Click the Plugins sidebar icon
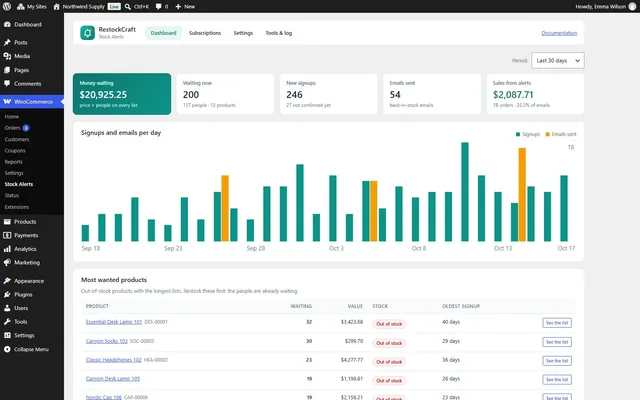The height and width of the screenshot is (400, 640). coord(7,294)
